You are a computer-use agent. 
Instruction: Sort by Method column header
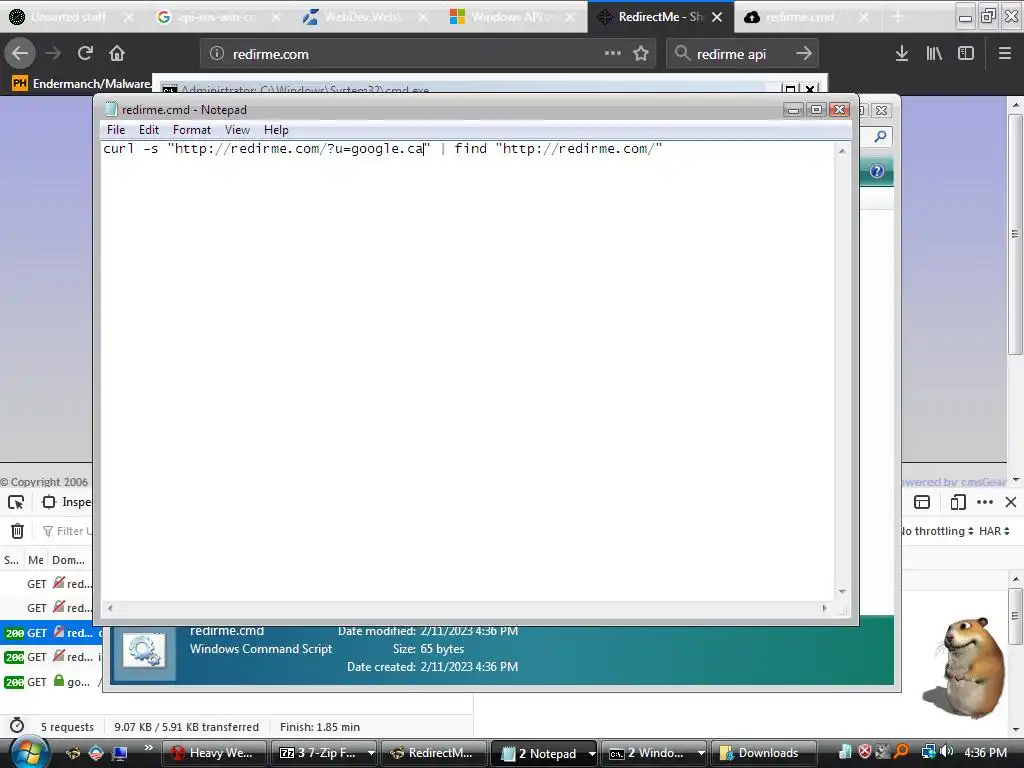36,560
